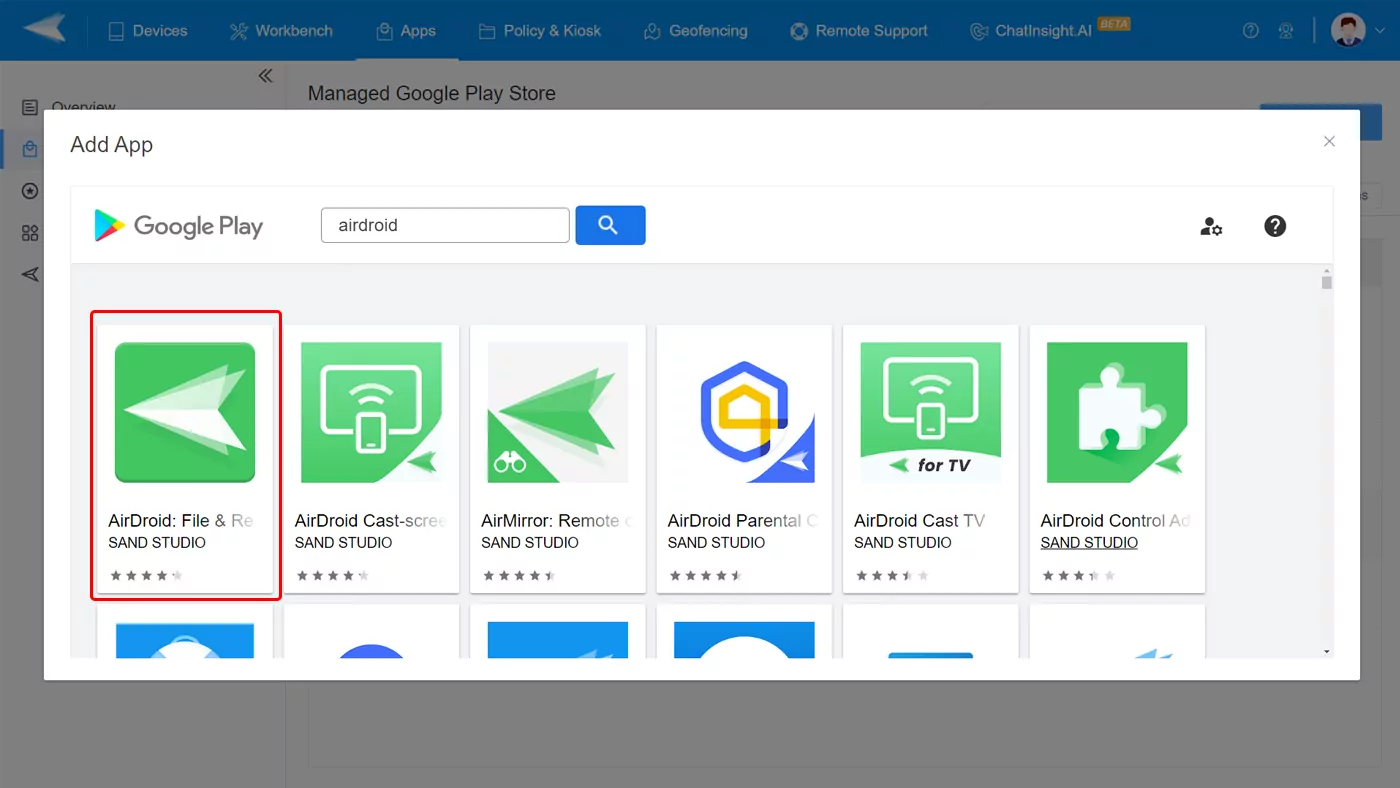Image resolution: width=1400 pixels, height=788 pixels.
Task: Collapse the left sidebar with the double chevron
Action: coord(265,76)
